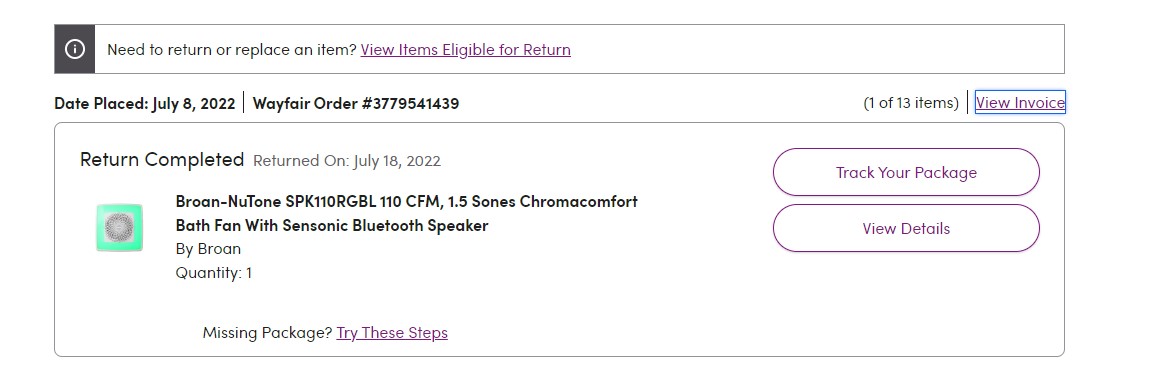Click the second line Bath Fan With Sensonic title
The width and height of the screenshot is (1171, 381).
click(x=332, y=226)
